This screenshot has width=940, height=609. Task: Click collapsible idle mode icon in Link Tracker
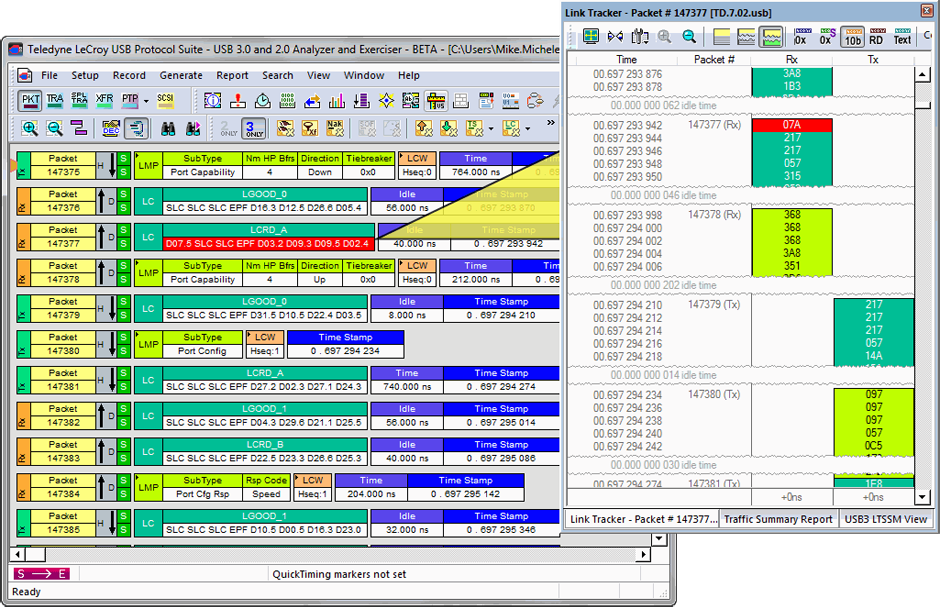click(746, 37)
